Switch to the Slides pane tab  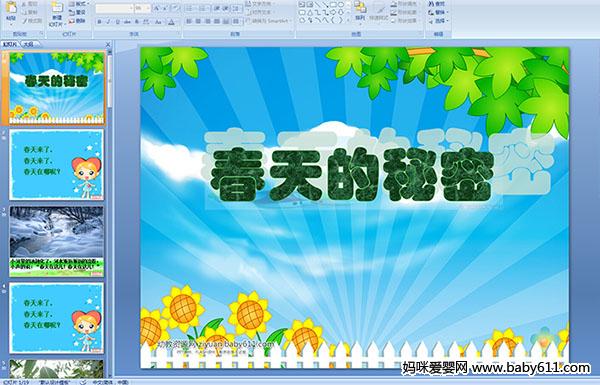(10, 44)
